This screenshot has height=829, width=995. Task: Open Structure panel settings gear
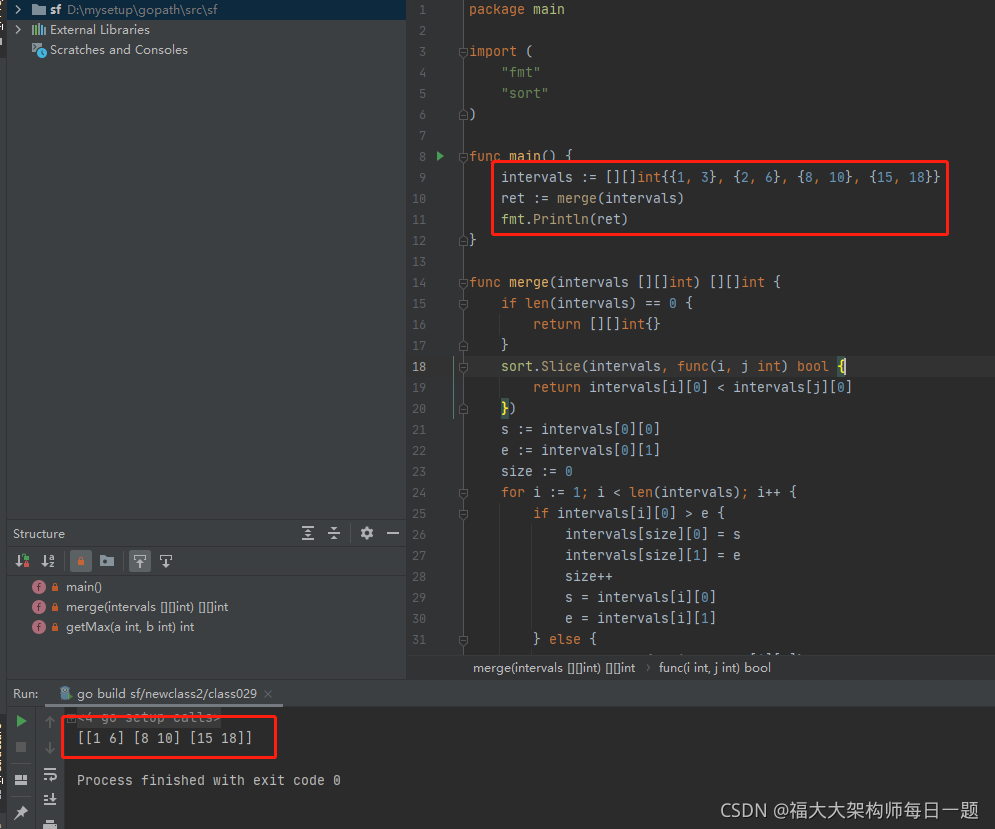pyautogui.click(x=367, y=533)
